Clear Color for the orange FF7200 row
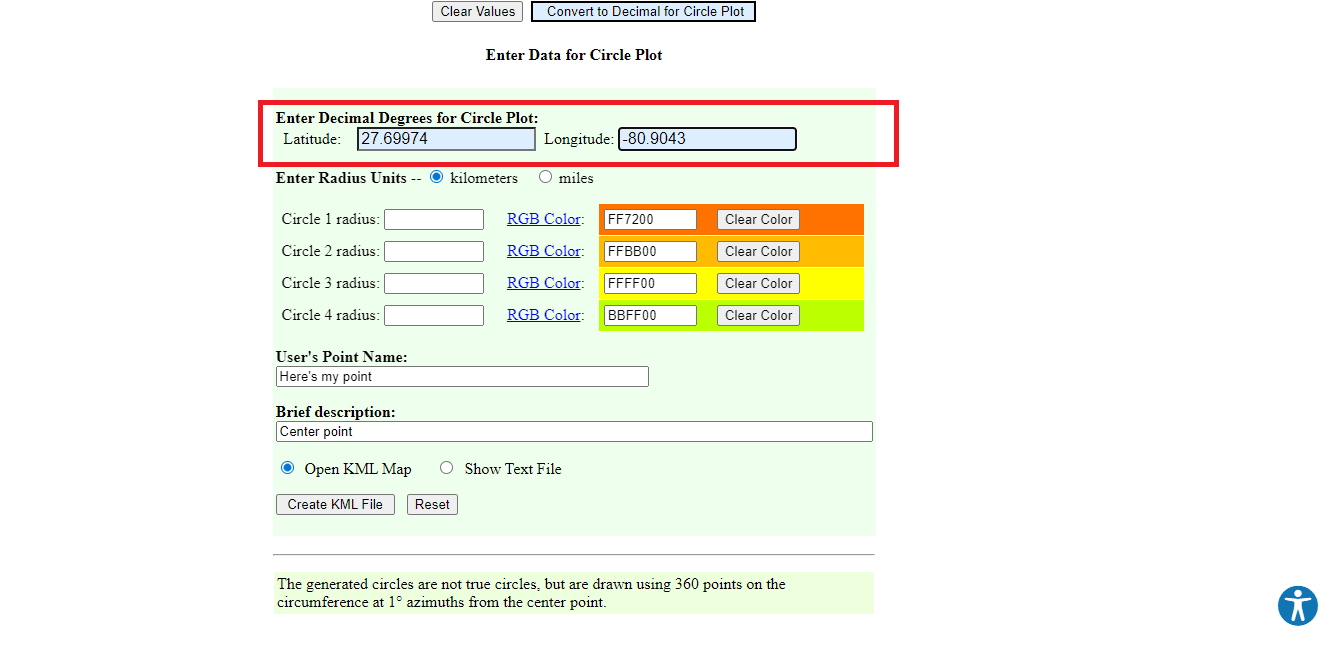The width and height of the screenshot is (1343, 651). pos(758,220)
